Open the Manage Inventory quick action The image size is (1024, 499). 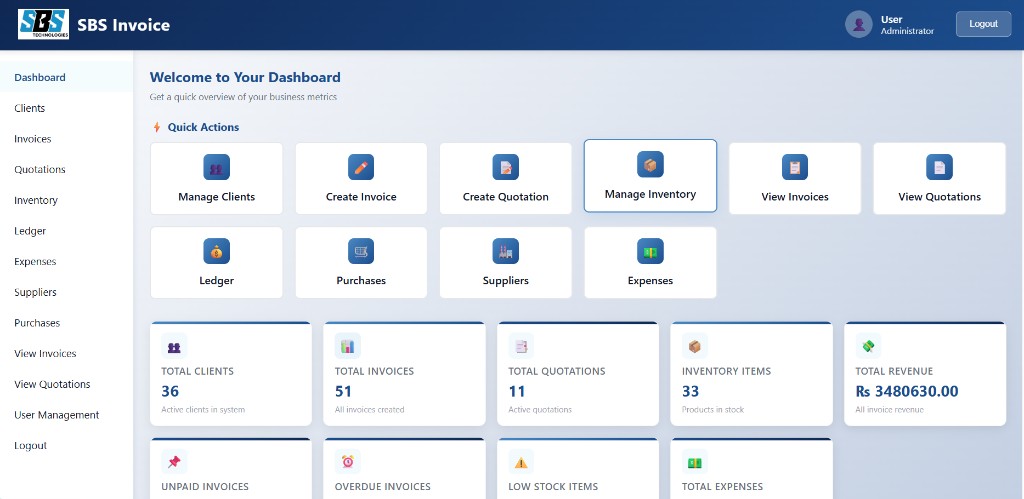click(650, 176)
